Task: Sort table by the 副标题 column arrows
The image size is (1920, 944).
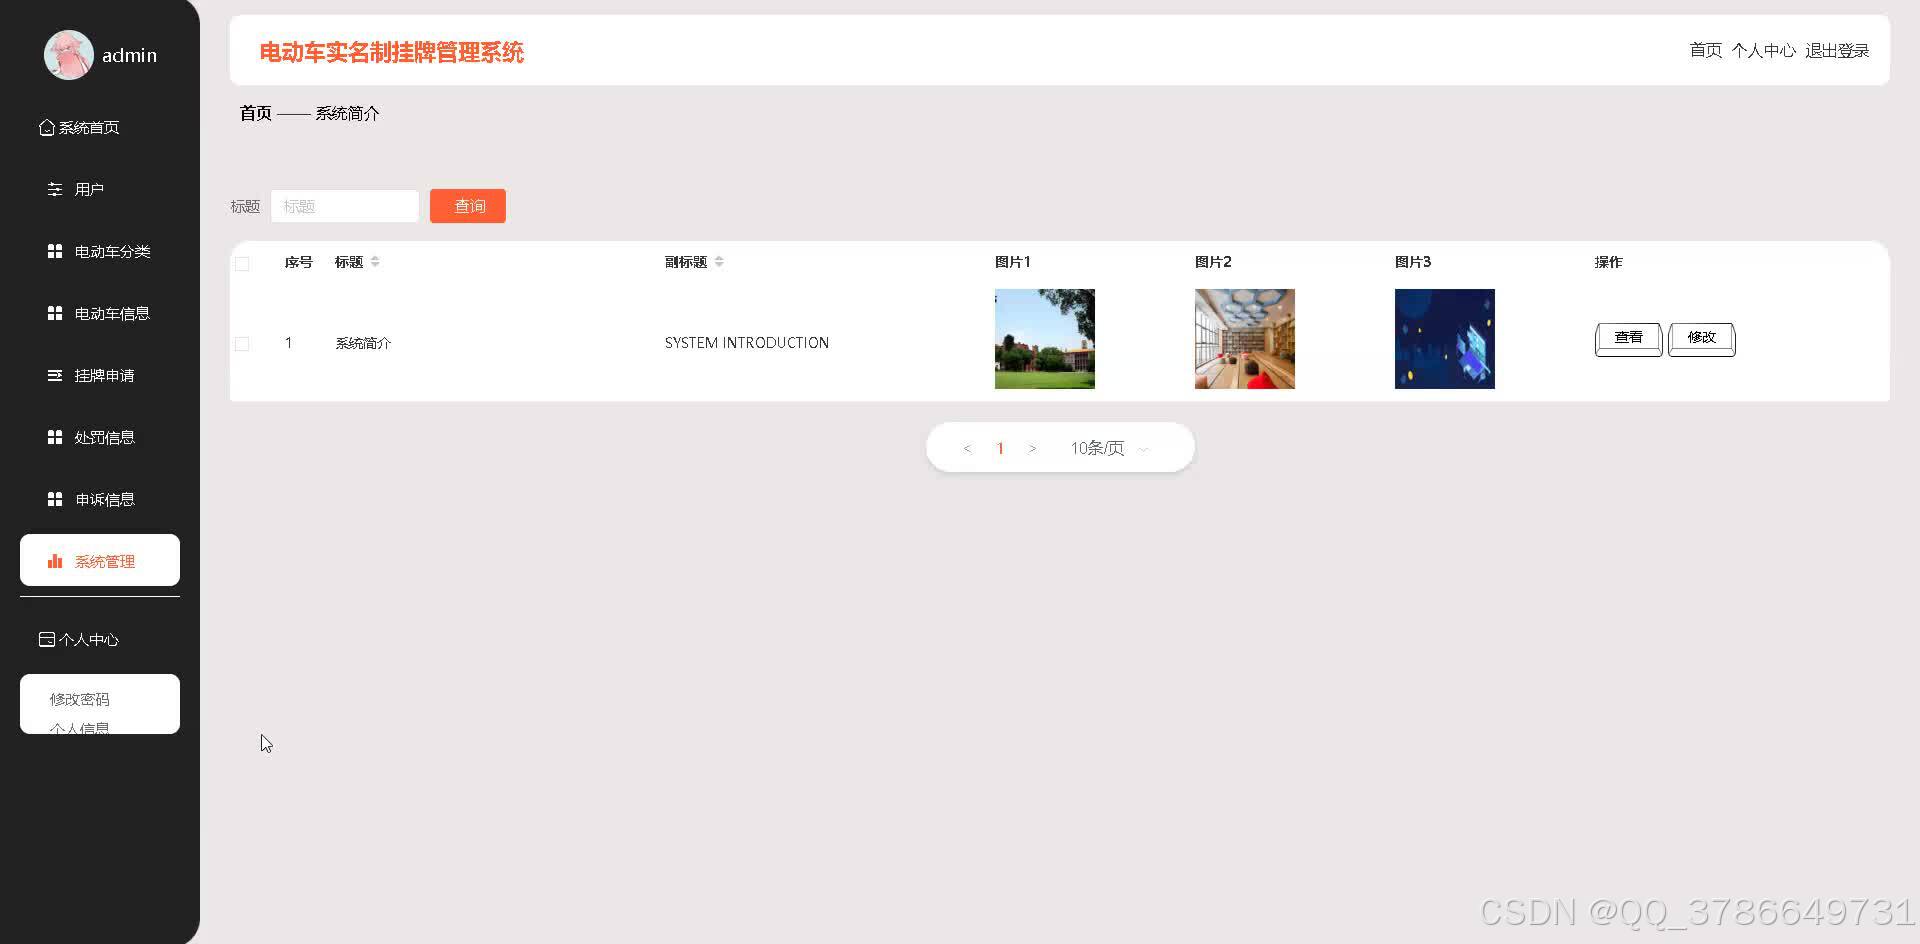Action: click(x=719, y=261)
